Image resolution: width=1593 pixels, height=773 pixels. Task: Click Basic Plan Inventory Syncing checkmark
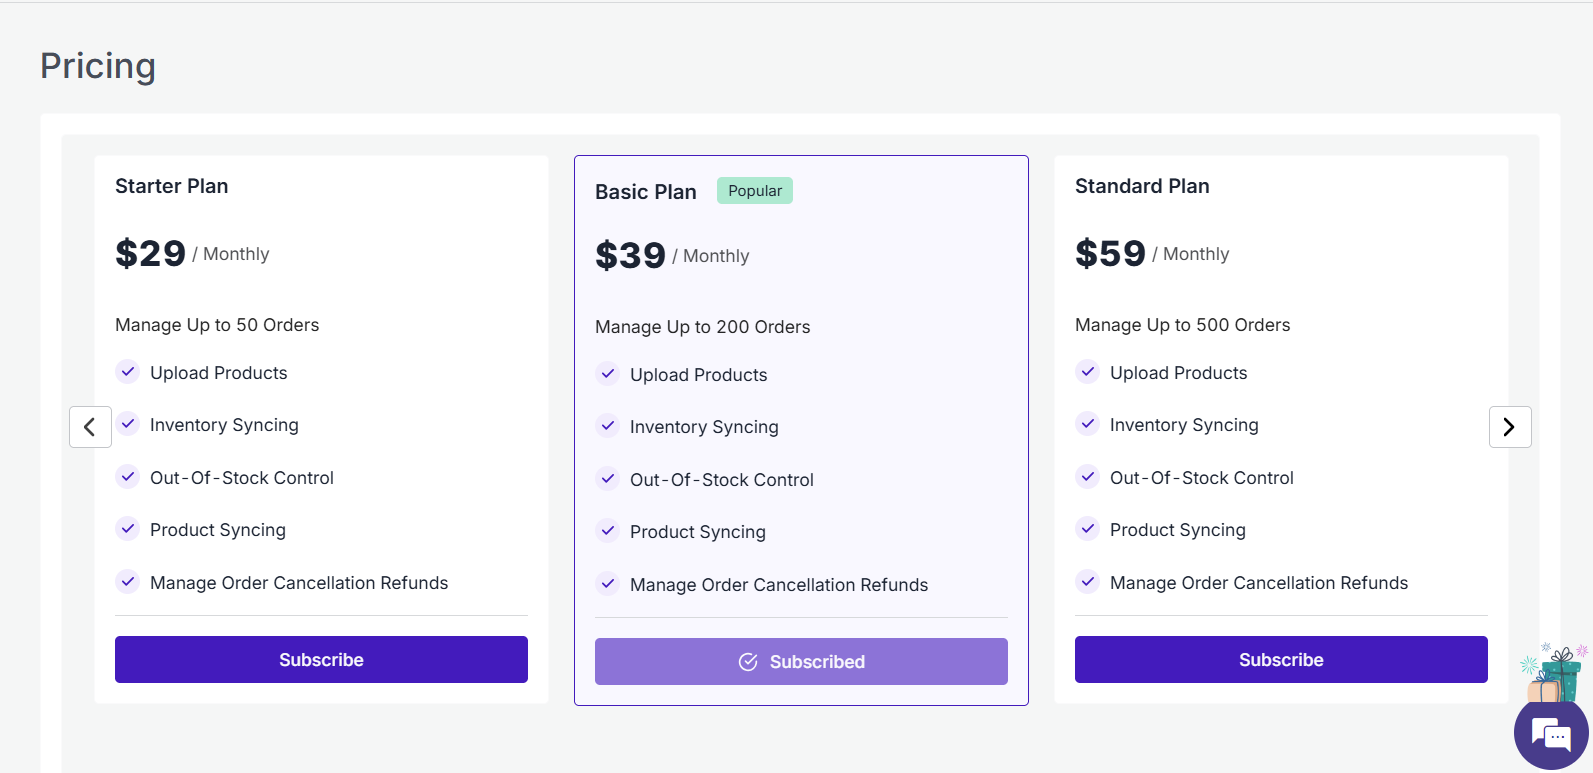point(608,426)
